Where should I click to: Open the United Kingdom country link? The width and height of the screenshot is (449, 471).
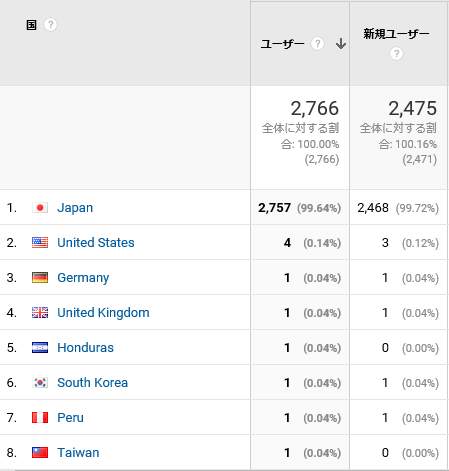103,313
